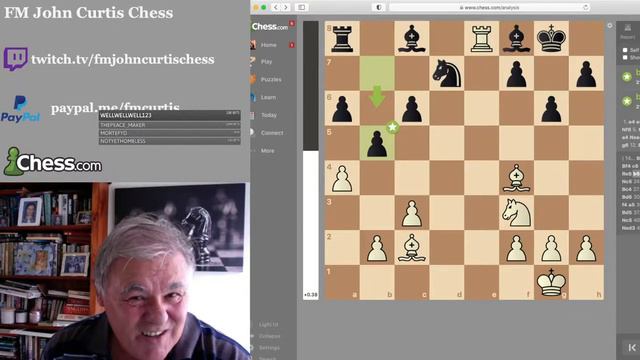Click the black pawn on h7
Viewport: 640px width, 360px height.
pyautogui.click(x=586, y=73)
